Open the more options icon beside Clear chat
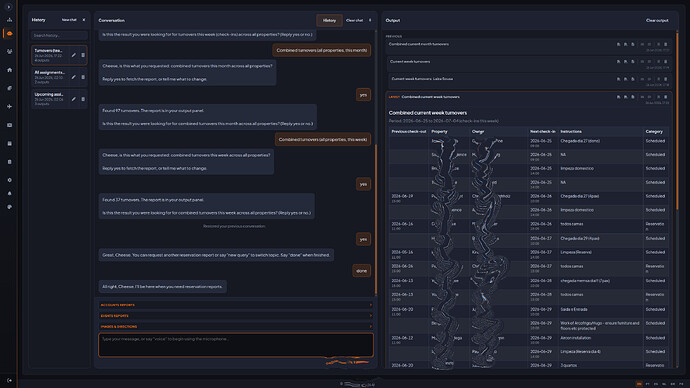The height and width of the screenshot is (388, 690). click(370, 20)
